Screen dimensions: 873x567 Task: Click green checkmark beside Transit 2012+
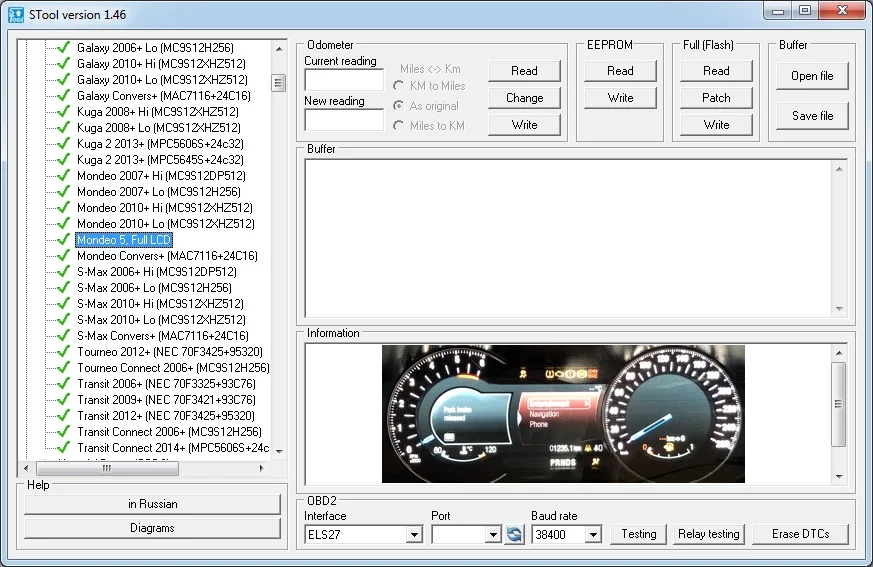(64, 416)
